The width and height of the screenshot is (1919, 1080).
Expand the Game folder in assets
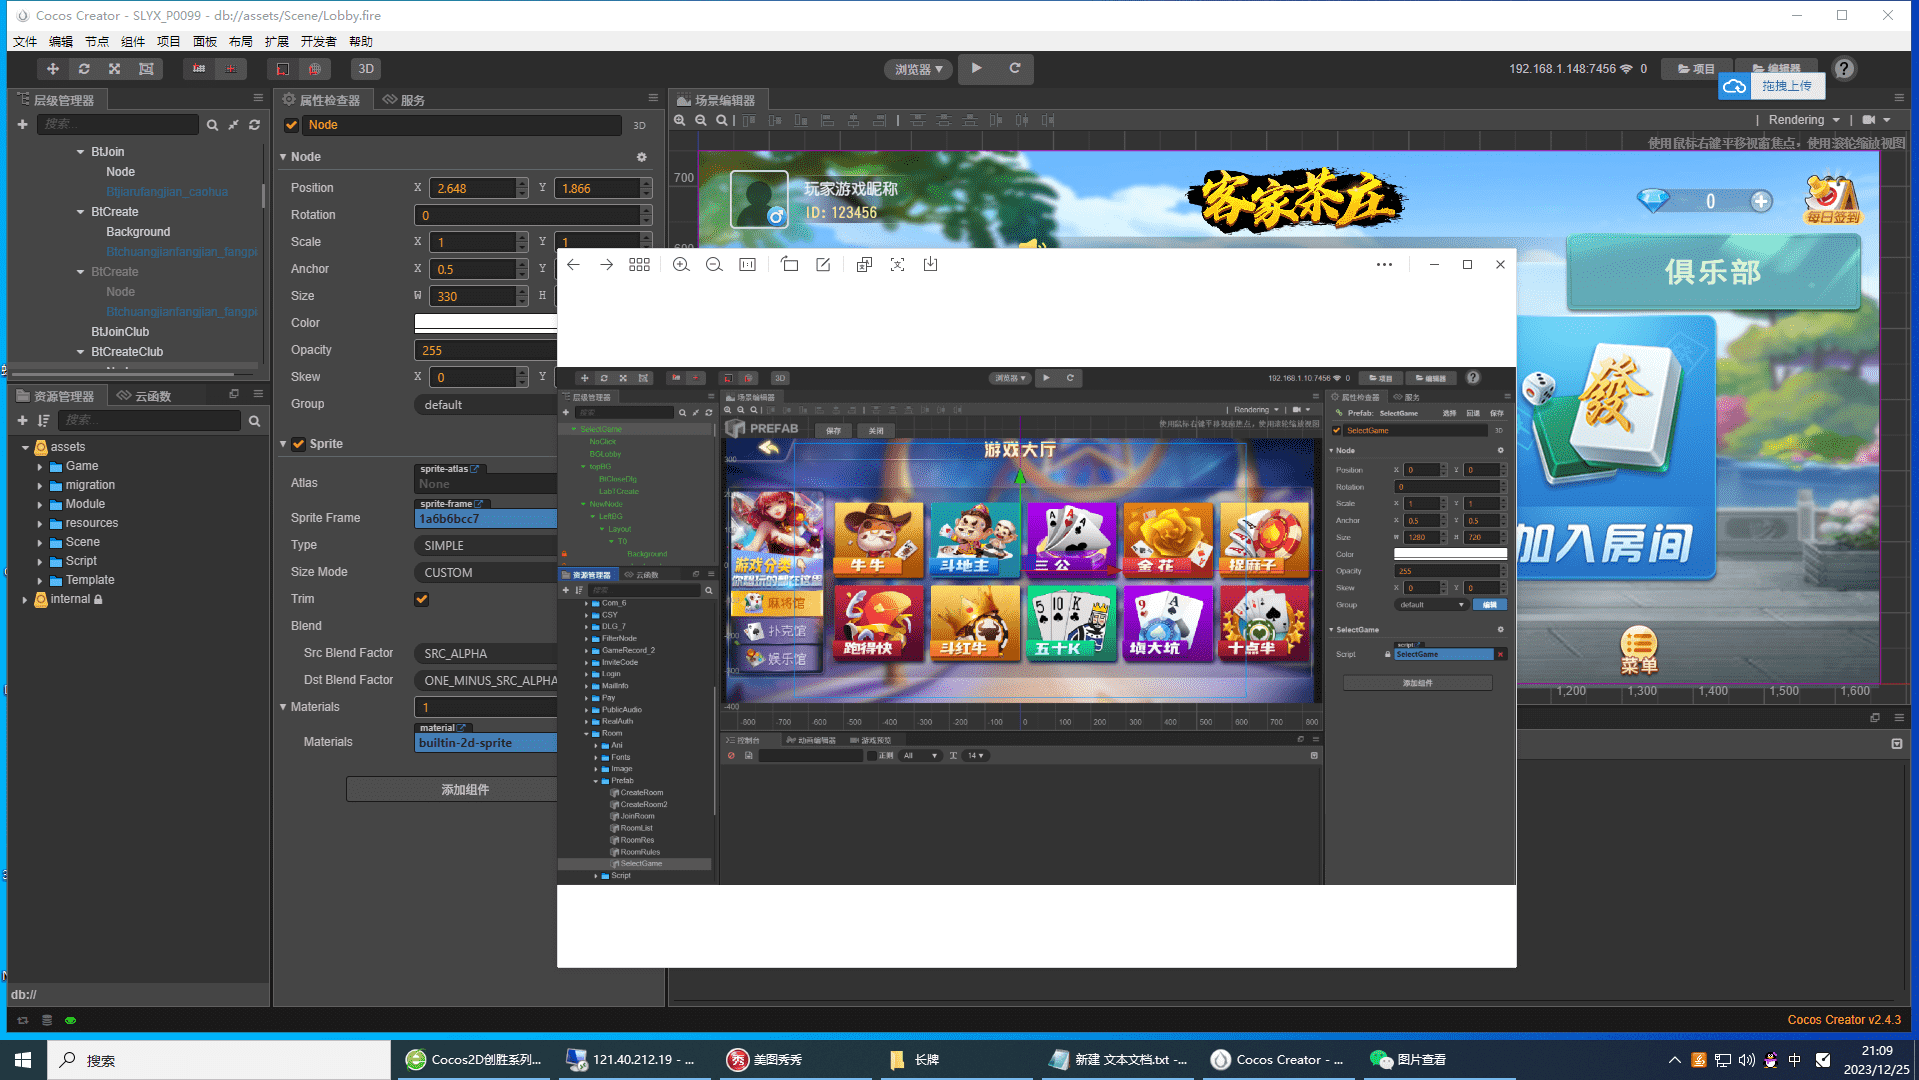click(40, 467)
